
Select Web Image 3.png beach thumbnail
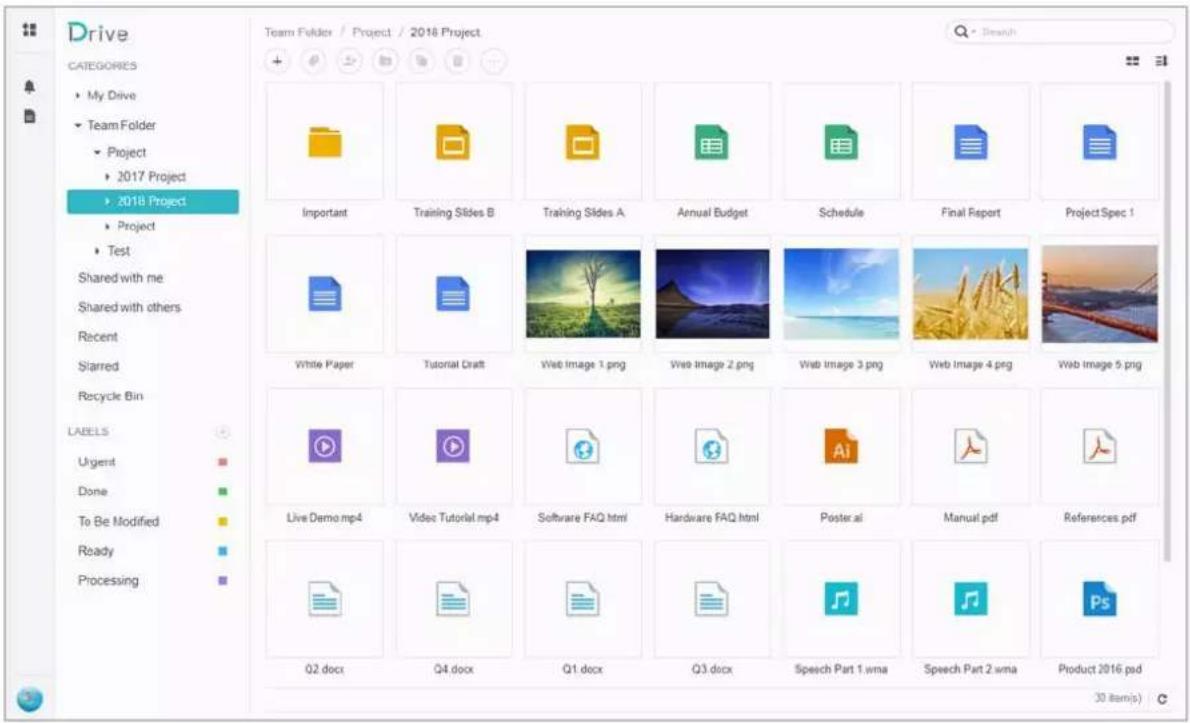coord(841,294)
